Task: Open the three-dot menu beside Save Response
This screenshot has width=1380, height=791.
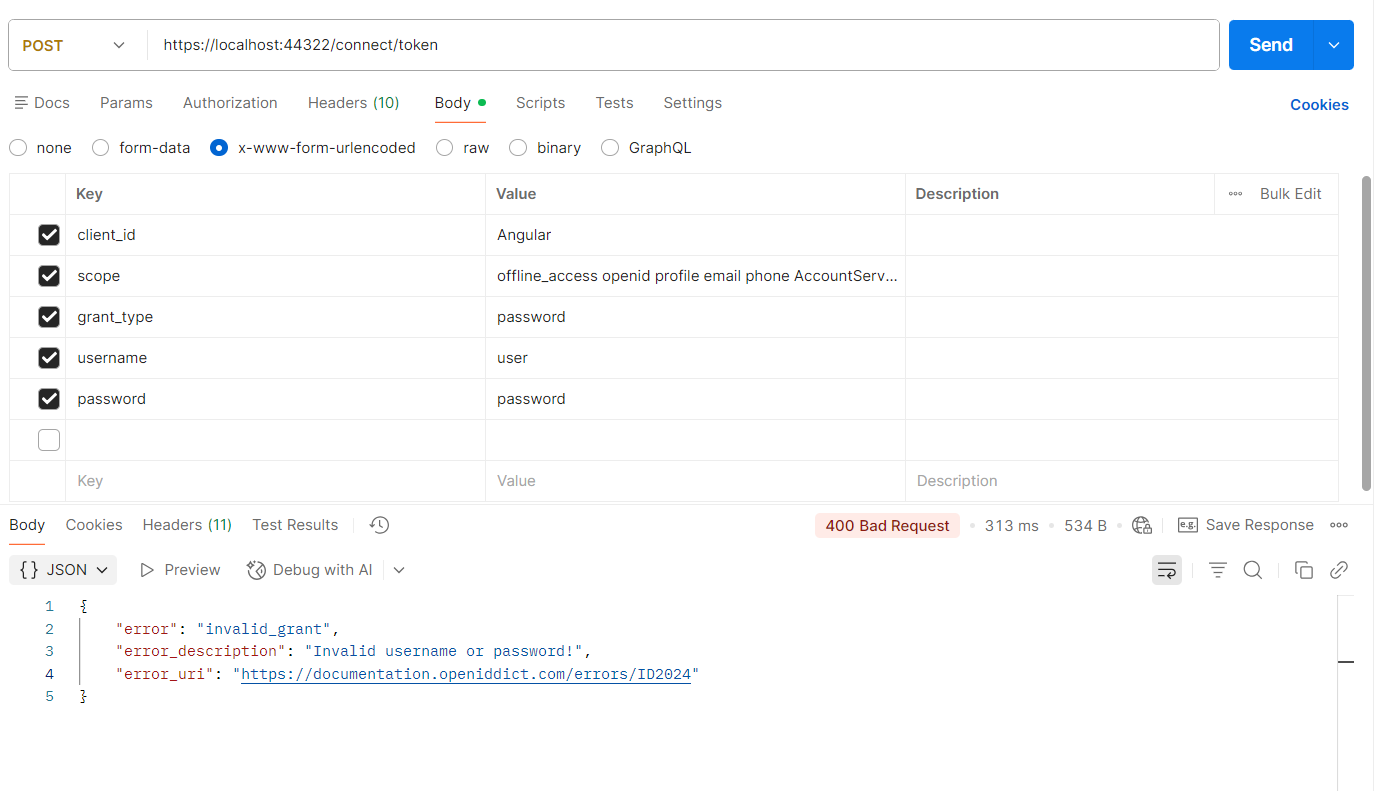Action: (1339, 525)
